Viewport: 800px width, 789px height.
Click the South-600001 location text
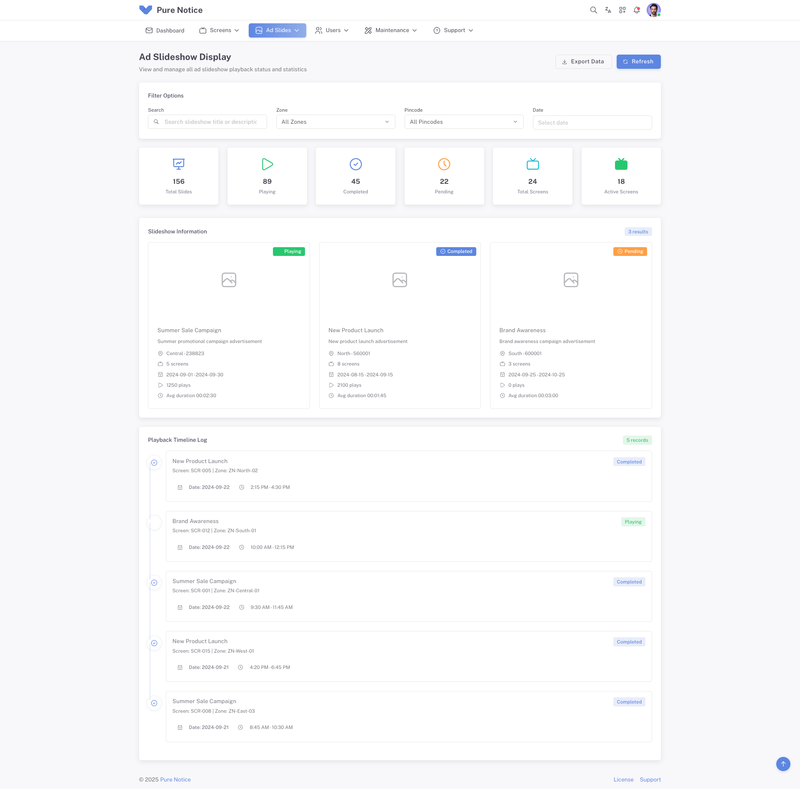point(525,353)
